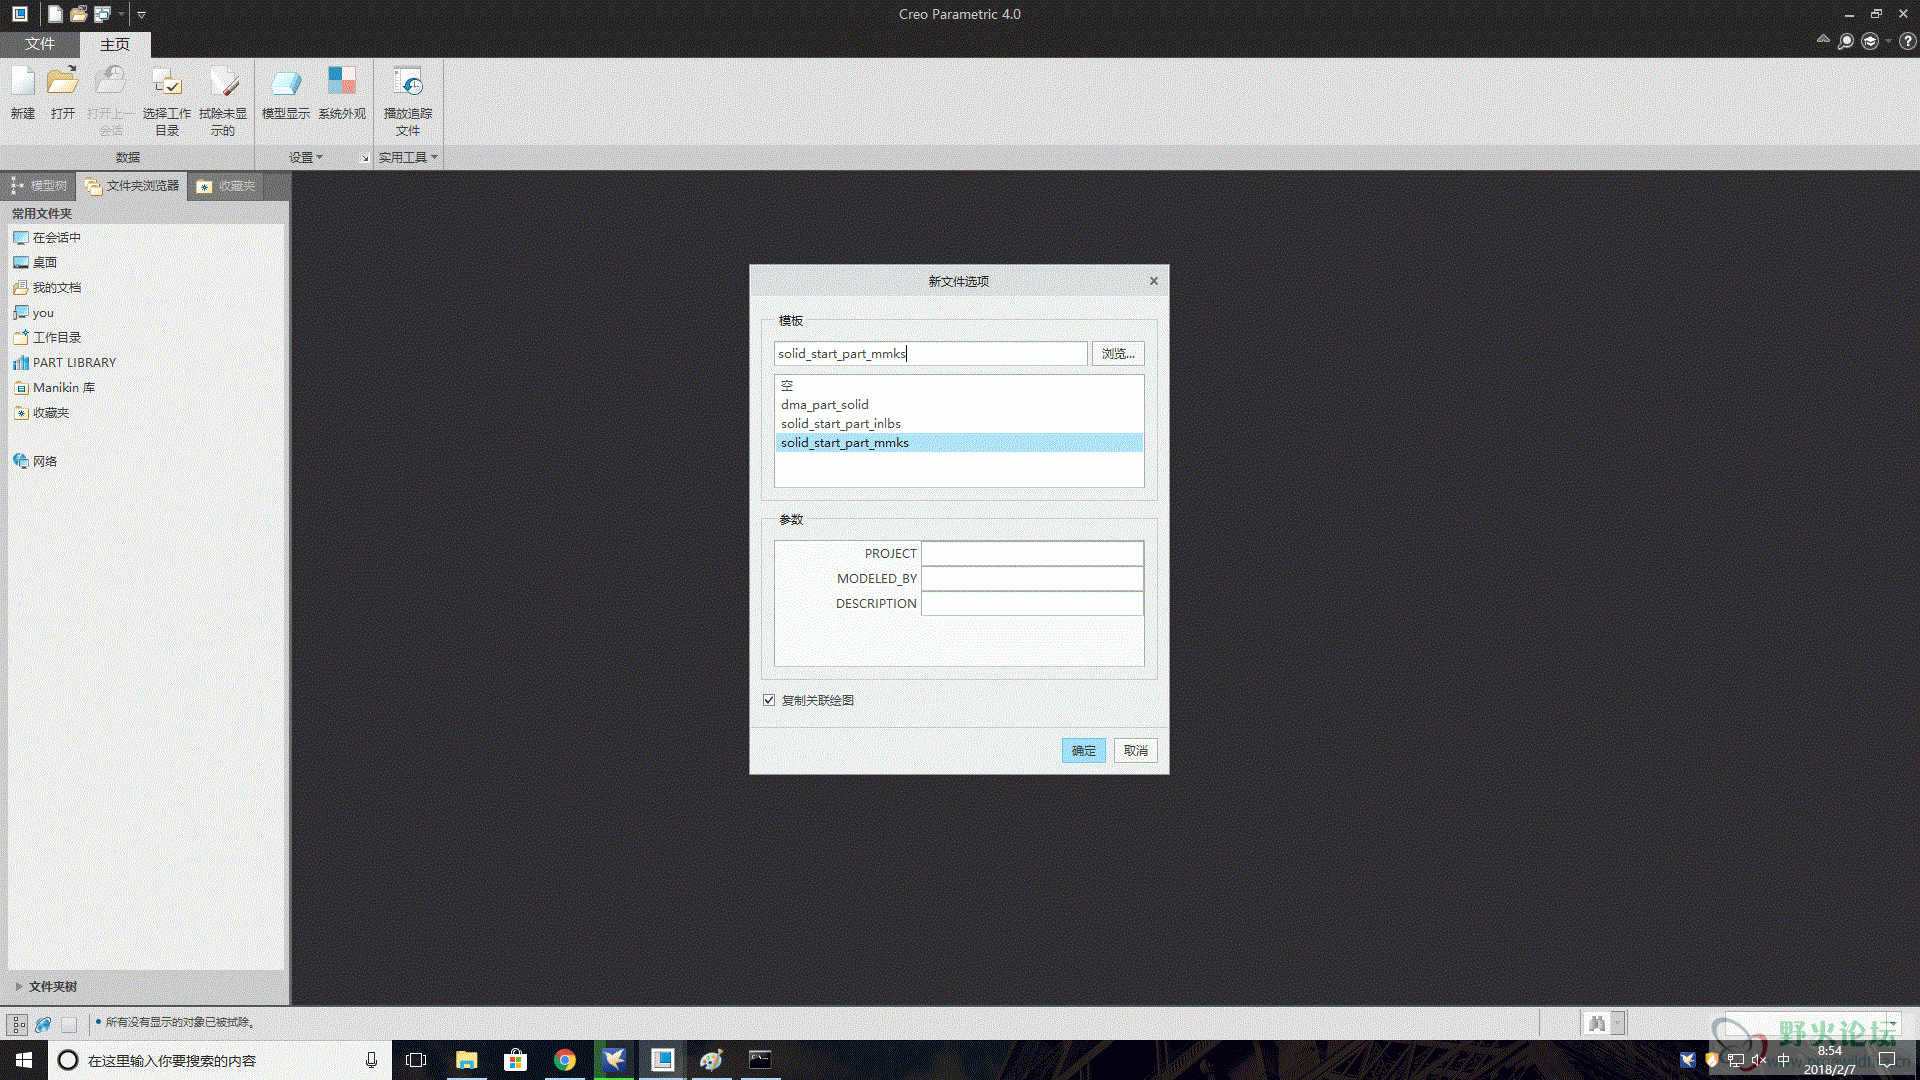Click the MODELED_BY parameter field
Image resolution: width=1920 pixels, height=1080 pixels.
(1032, 579)
